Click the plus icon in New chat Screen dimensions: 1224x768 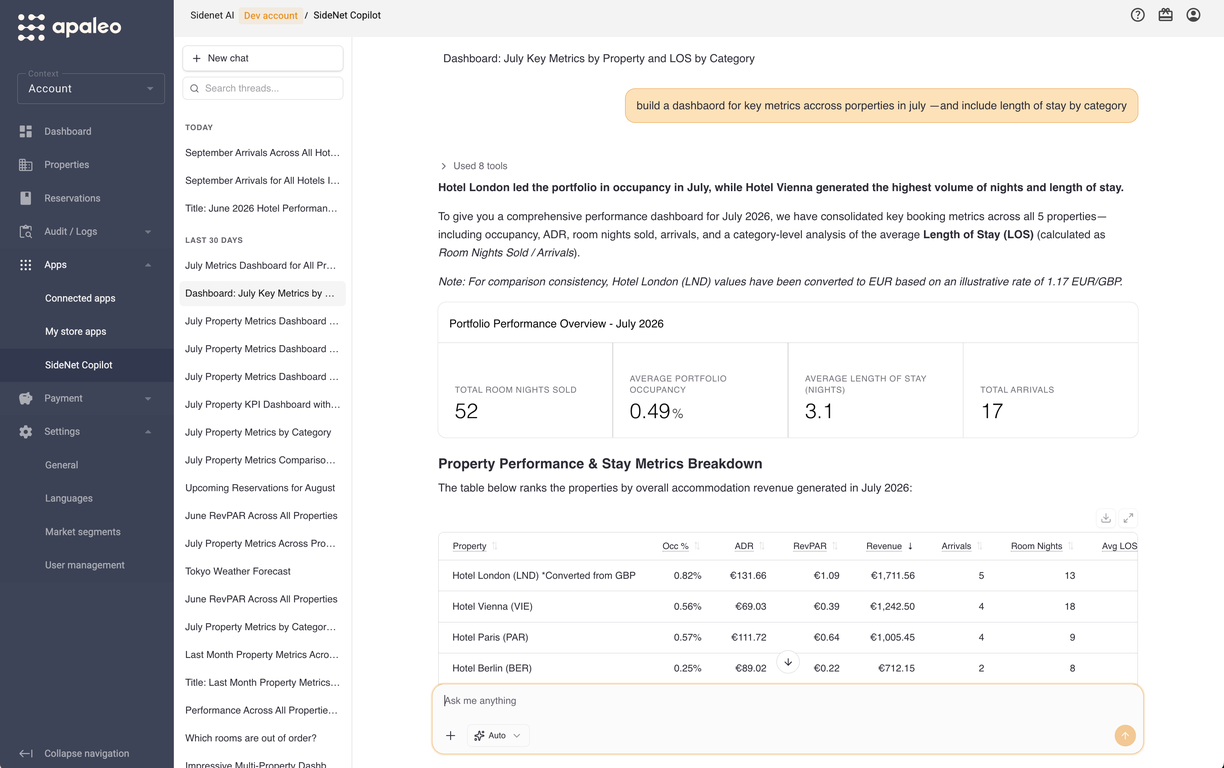[x=197, y=58]
